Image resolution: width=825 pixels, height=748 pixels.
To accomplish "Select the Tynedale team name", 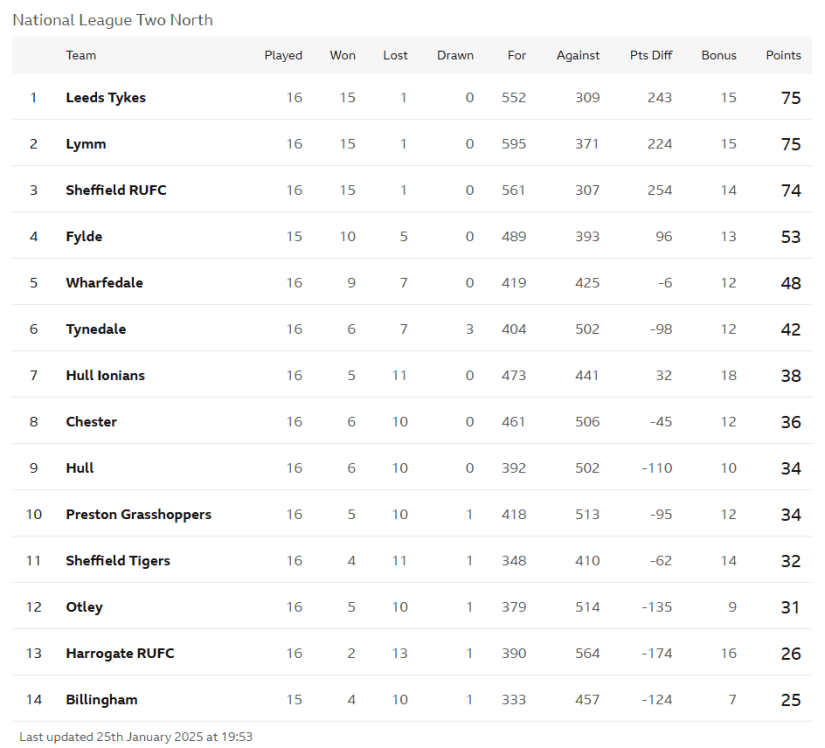I will click(96, 329).
